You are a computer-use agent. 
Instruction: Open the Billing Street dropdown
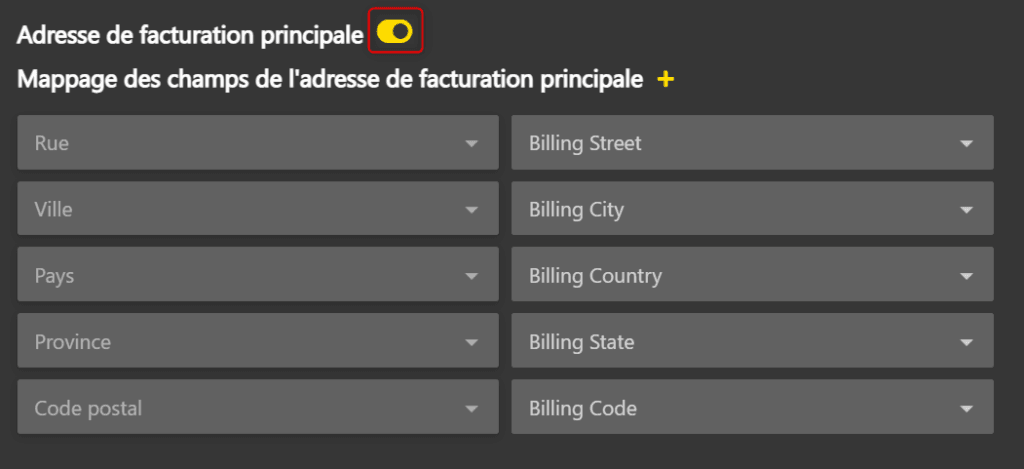(x=751, y=143)
